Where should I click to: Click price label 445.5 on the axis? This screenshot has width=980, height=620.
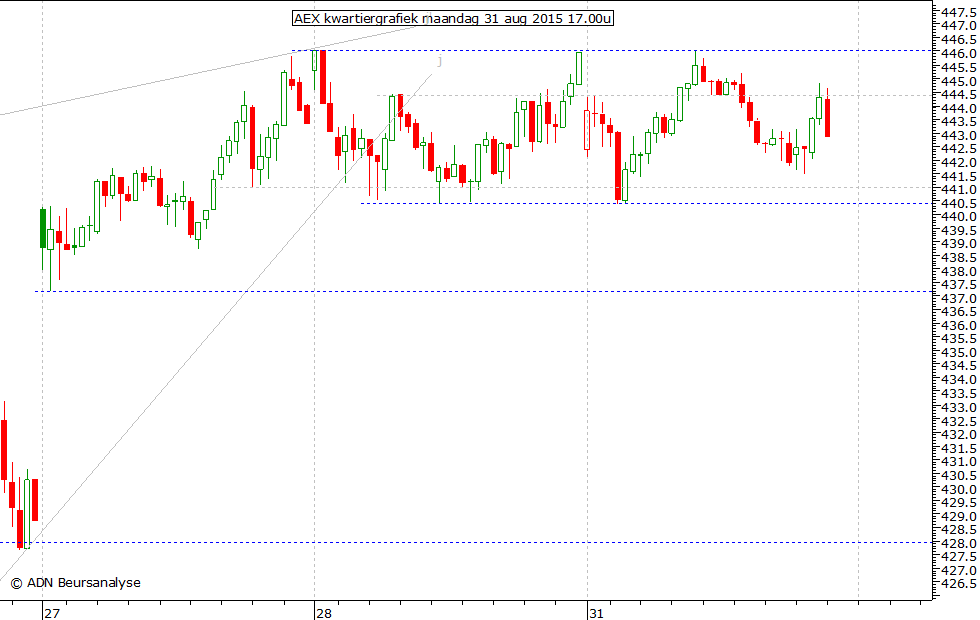click(x=958, y=67)
